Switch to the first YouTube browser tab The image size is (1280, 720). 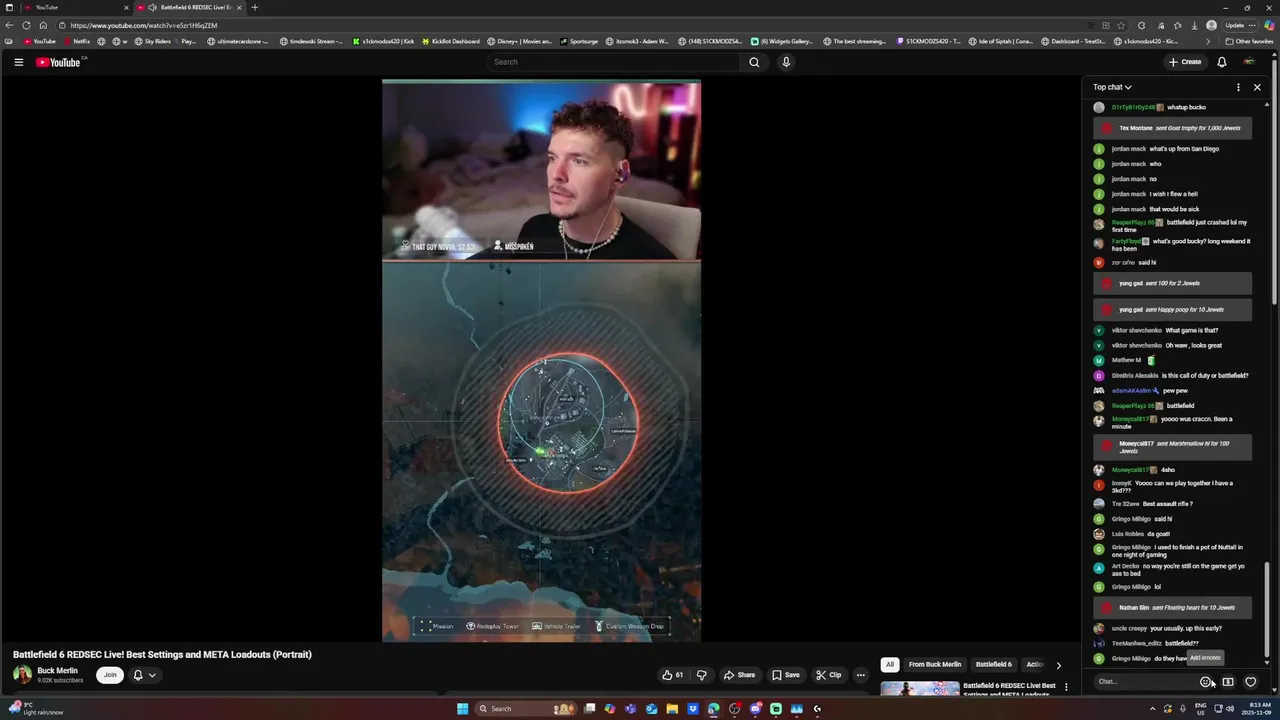(75, 7)
